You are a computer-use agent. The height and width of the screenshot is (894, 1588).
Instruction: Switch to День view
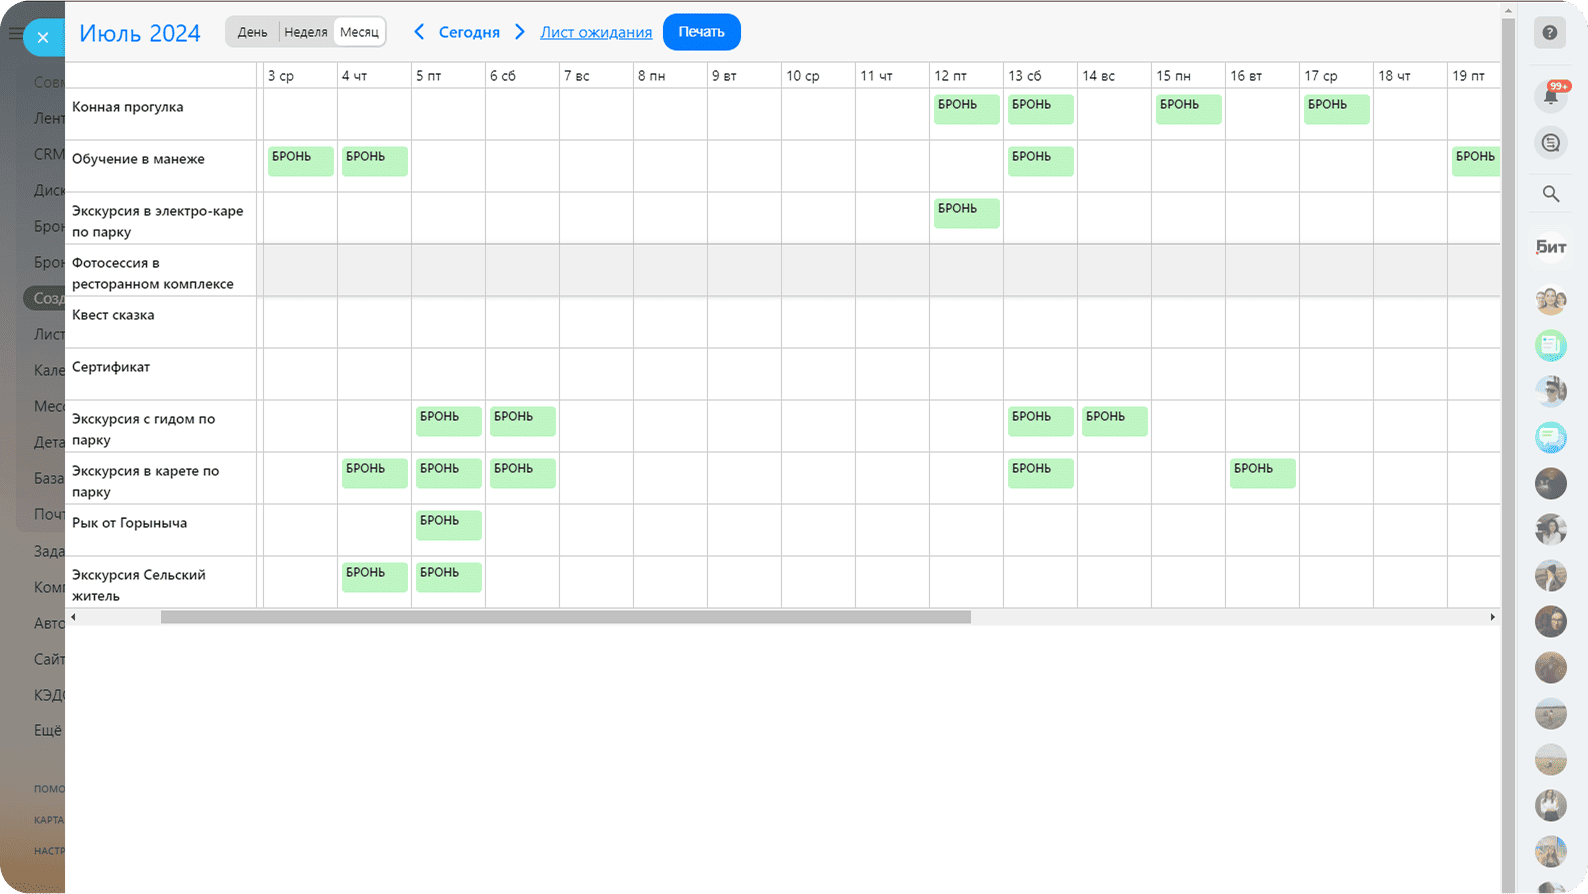coord(252,32)
